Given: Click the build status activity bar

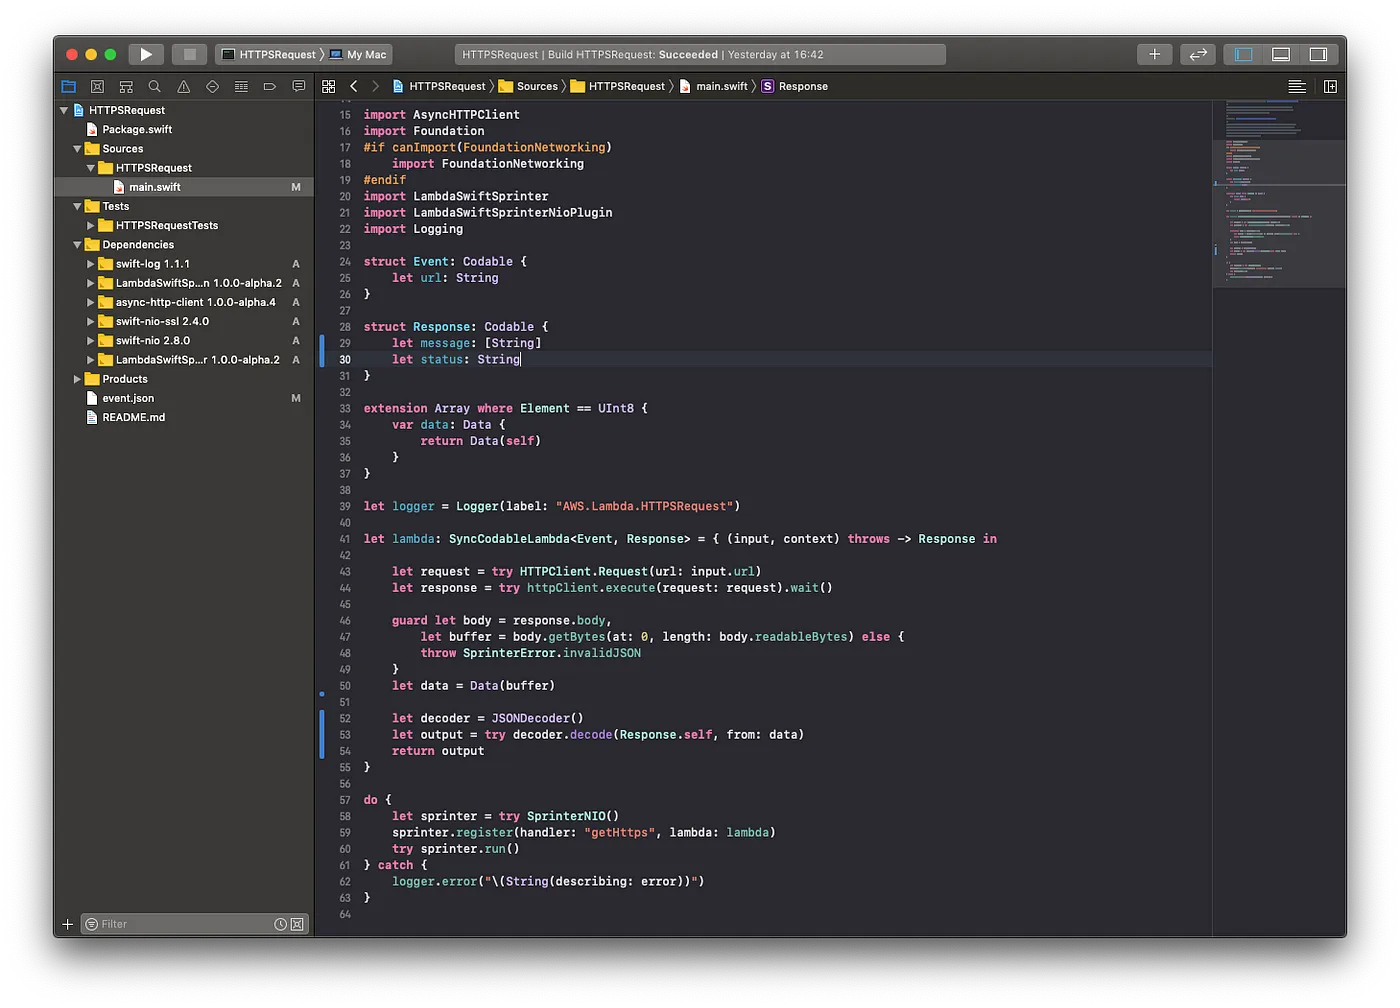Looking at the screenshot, I should pyautogui.click(x=700, y=55).
